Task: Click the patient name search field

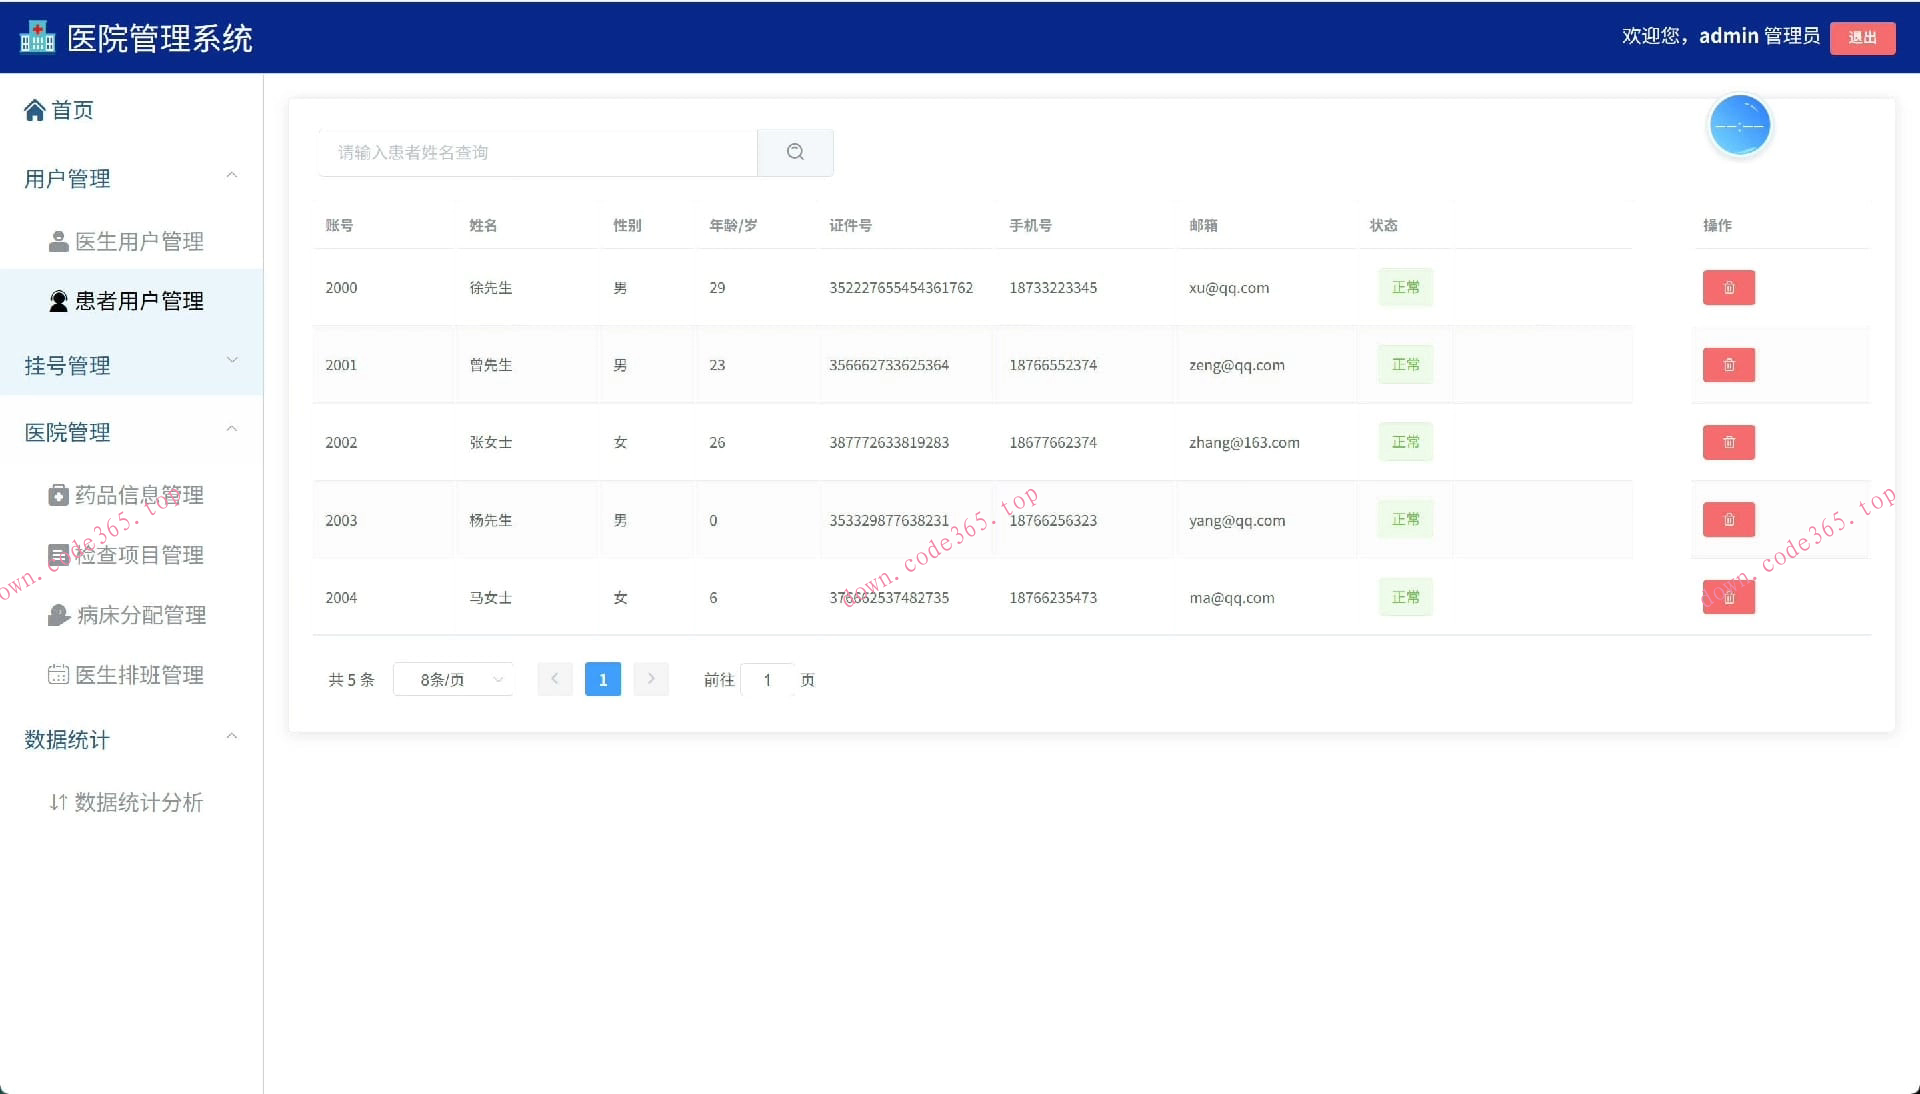Action: point(537,152)
